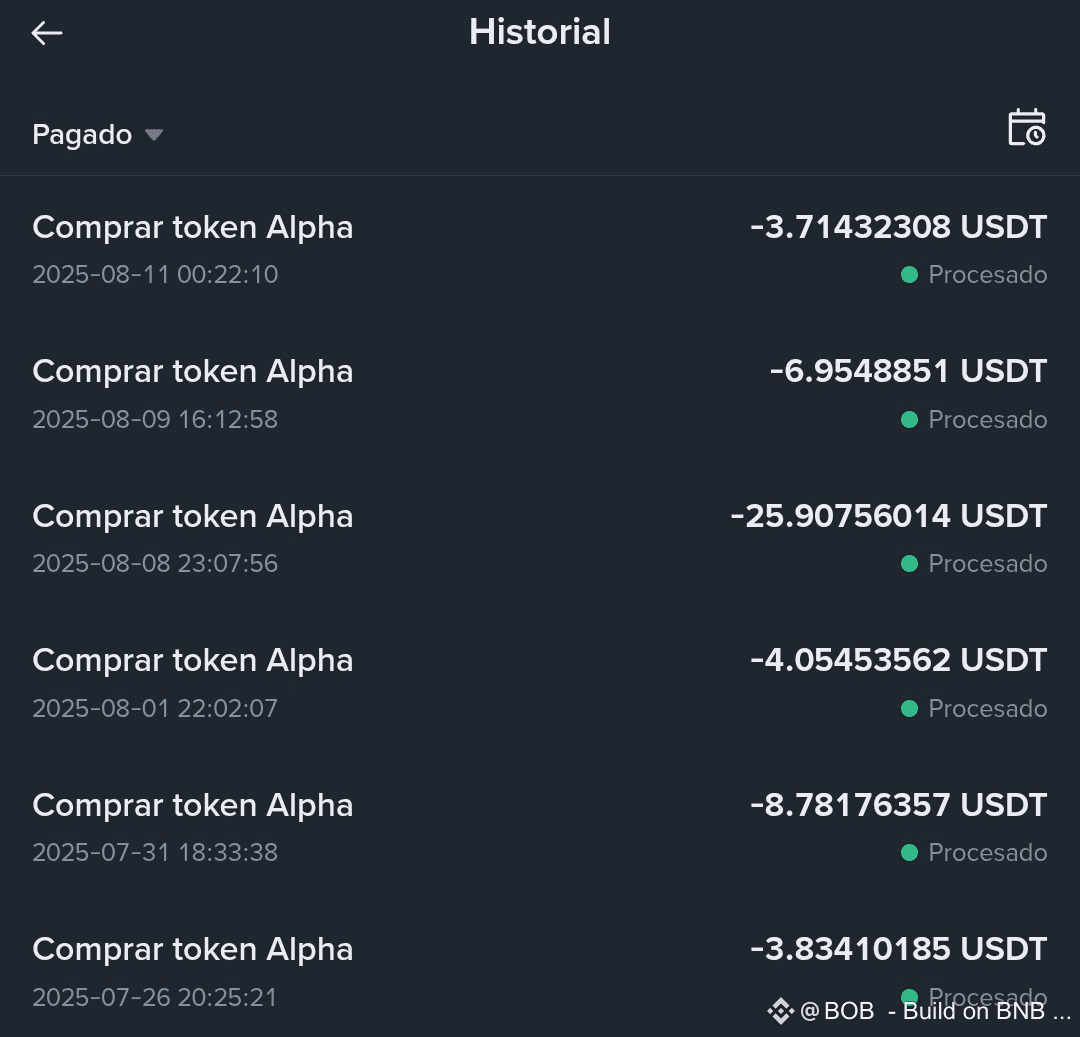Click green status dot of 2025-08-01 transaction
Viewport: 1080px width, 1037px height.
click(909, 709)
